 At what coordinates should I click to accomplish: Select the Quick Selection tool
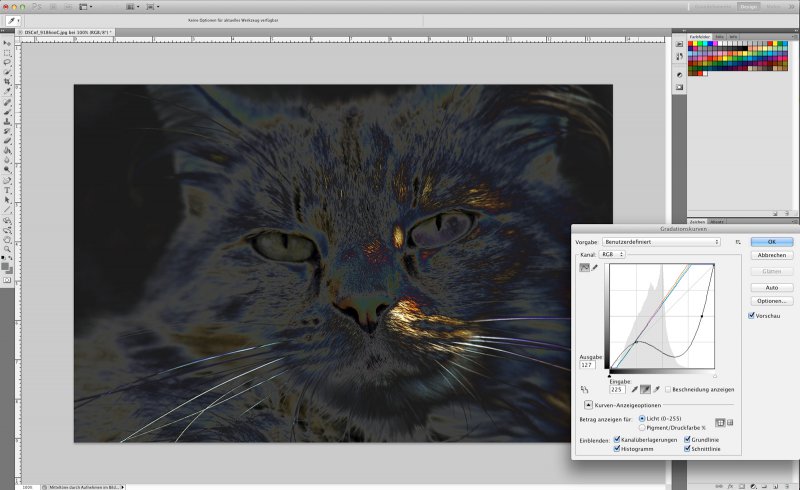coord(7,72)
